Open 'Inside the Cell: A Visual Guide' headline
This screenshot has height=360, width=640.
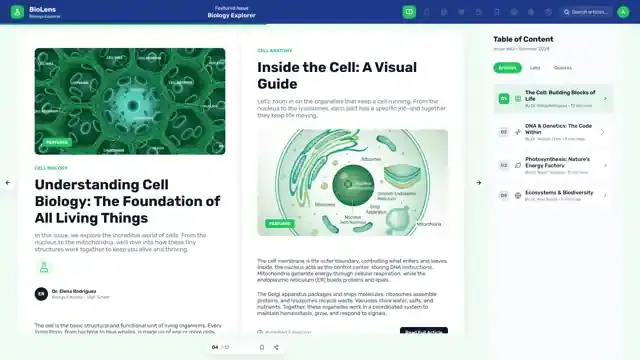pos(337,76)
